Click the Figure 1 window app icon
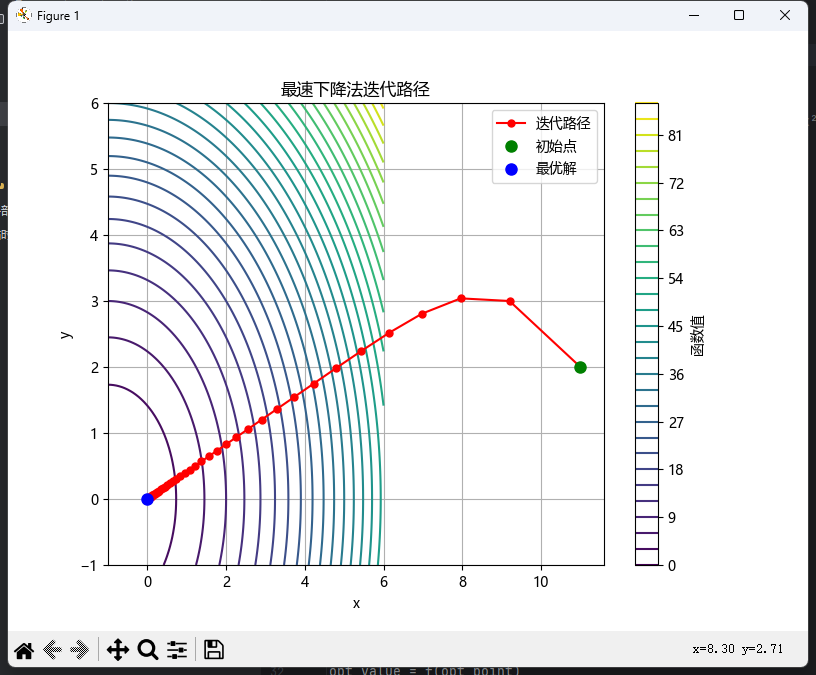 [23, 16]
